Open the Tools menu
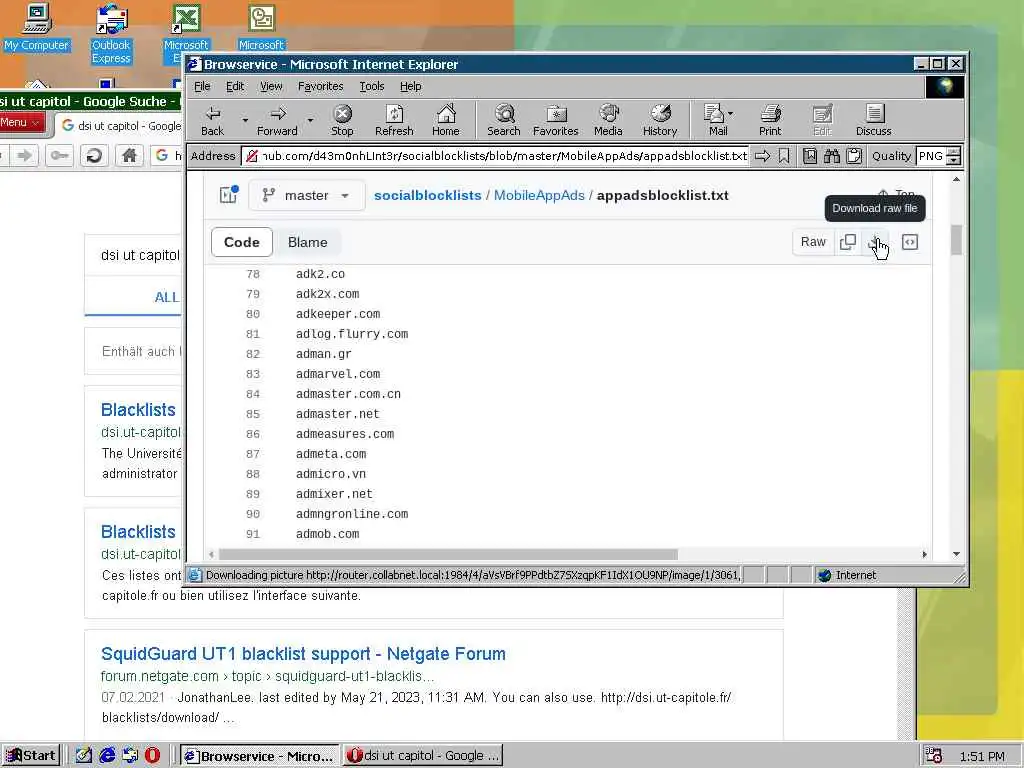Screen dimensions: 1024x768 372,86
